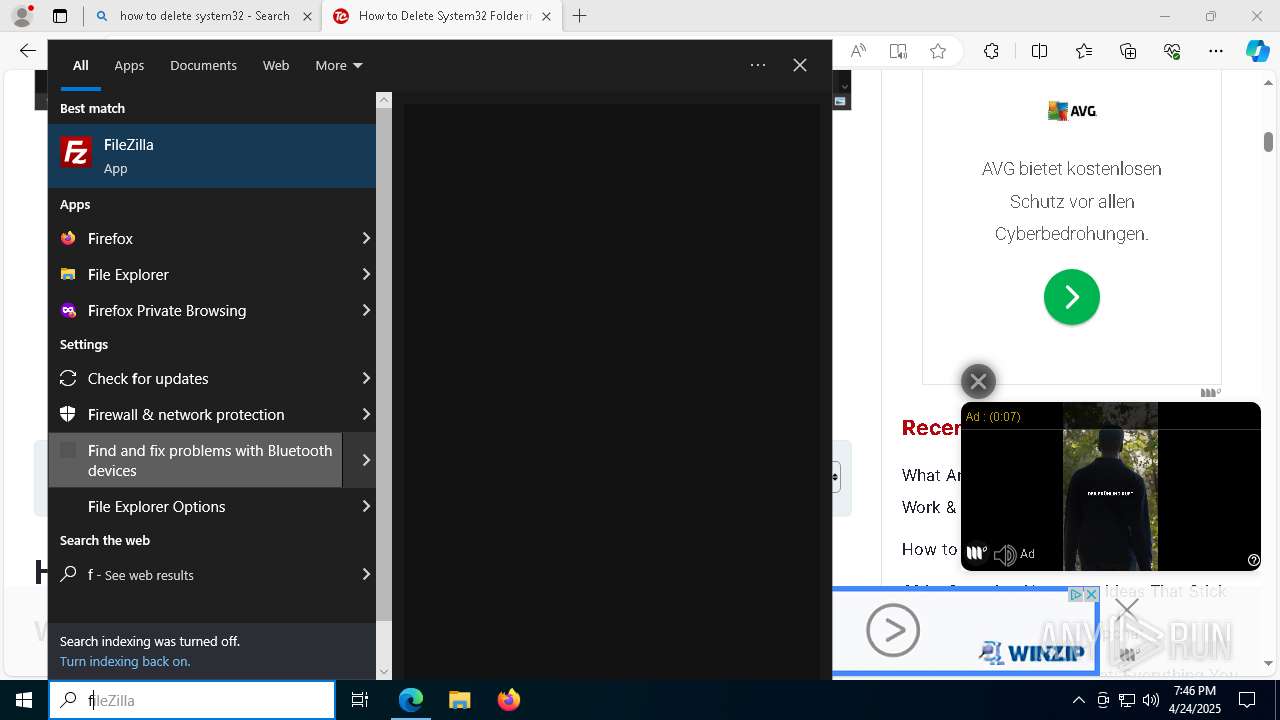Add page to favorites star
The width and height of the screenshot is (1280, 720).
point(938,51)
